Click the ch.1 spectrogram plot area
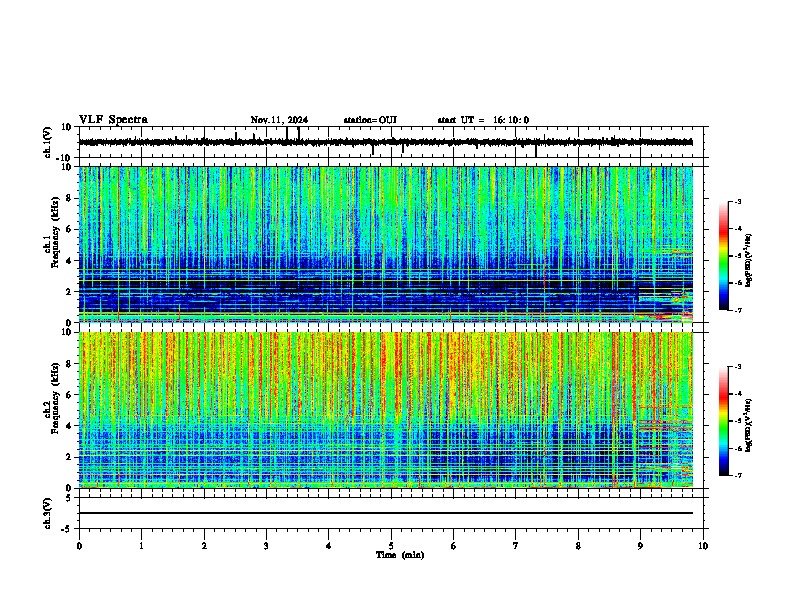The height and width of the screenshot is (612, 792). point(386,244)
